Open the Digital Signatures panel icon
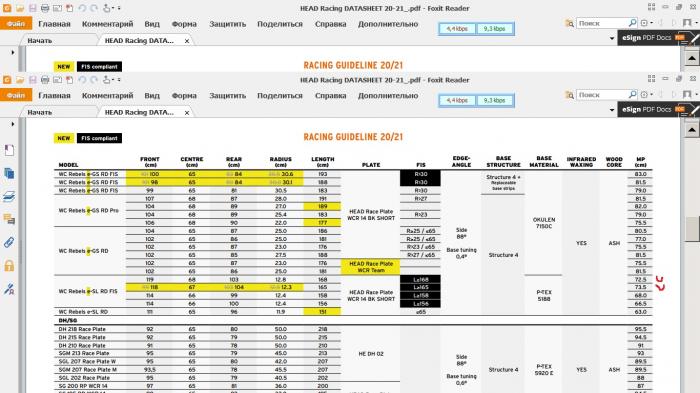The width and height of the screenshot is (700, 393). pyautogui.click(x=9, y=289)
